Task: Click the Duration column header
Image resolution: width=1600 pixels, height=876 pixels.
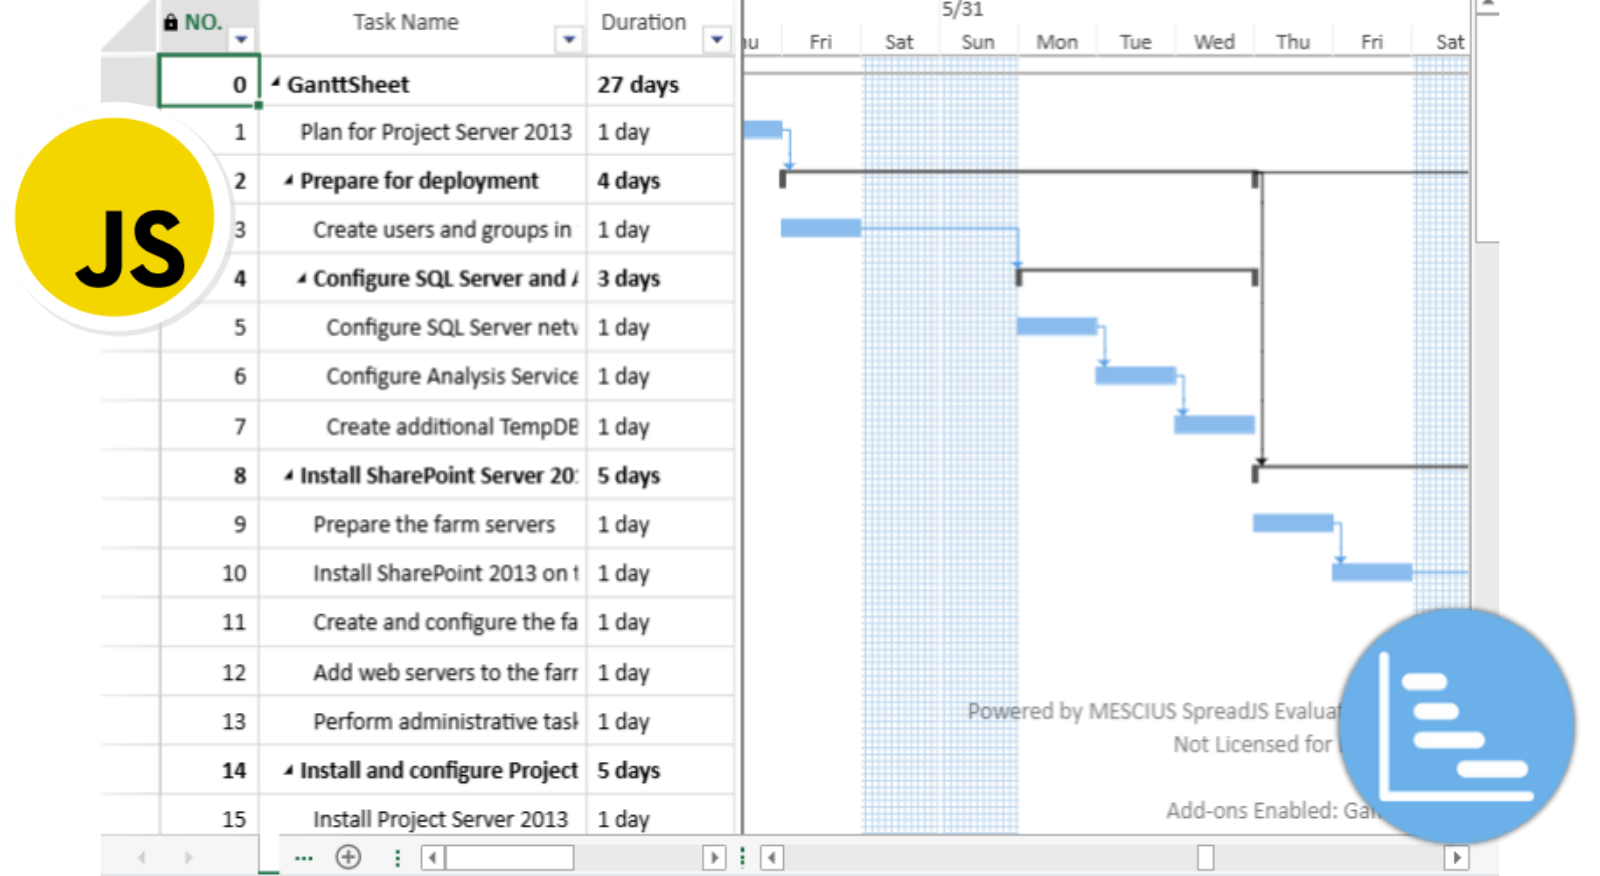Action: (x=643, y=22)
